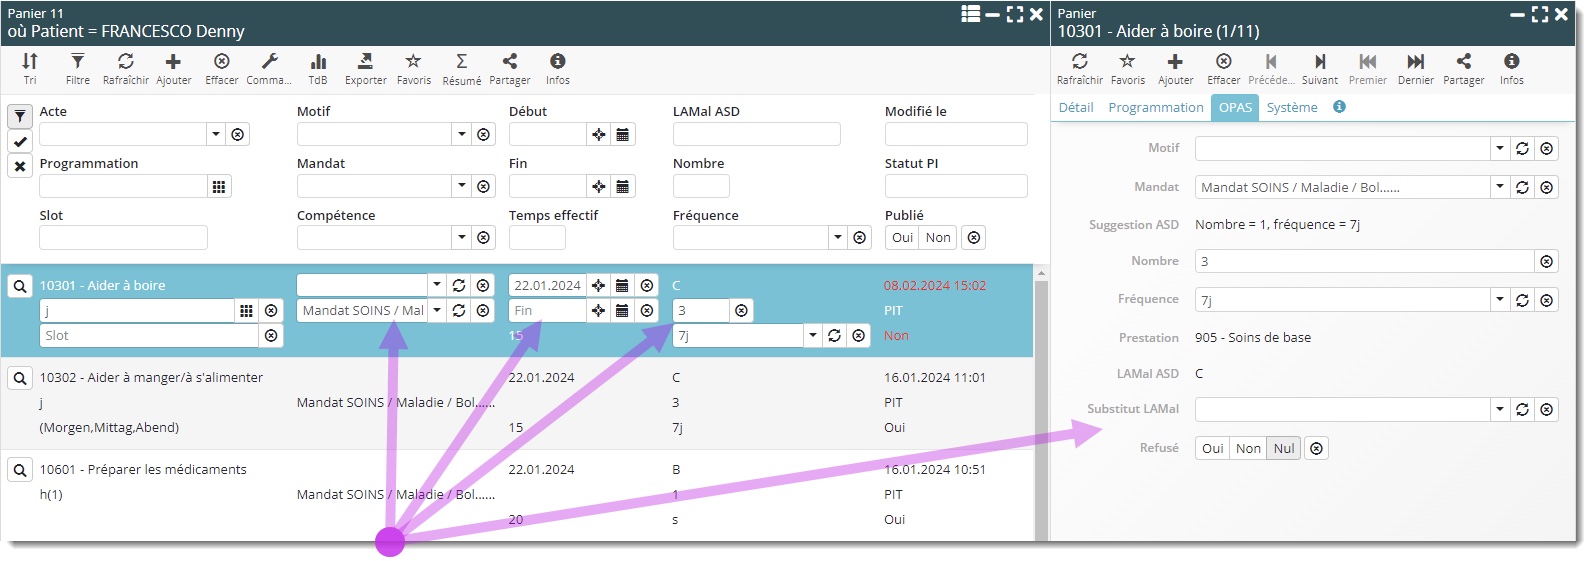This screenshot has height=561, width=1591.
Task: Set Refusé to Nul
Action: [1283, 449]
